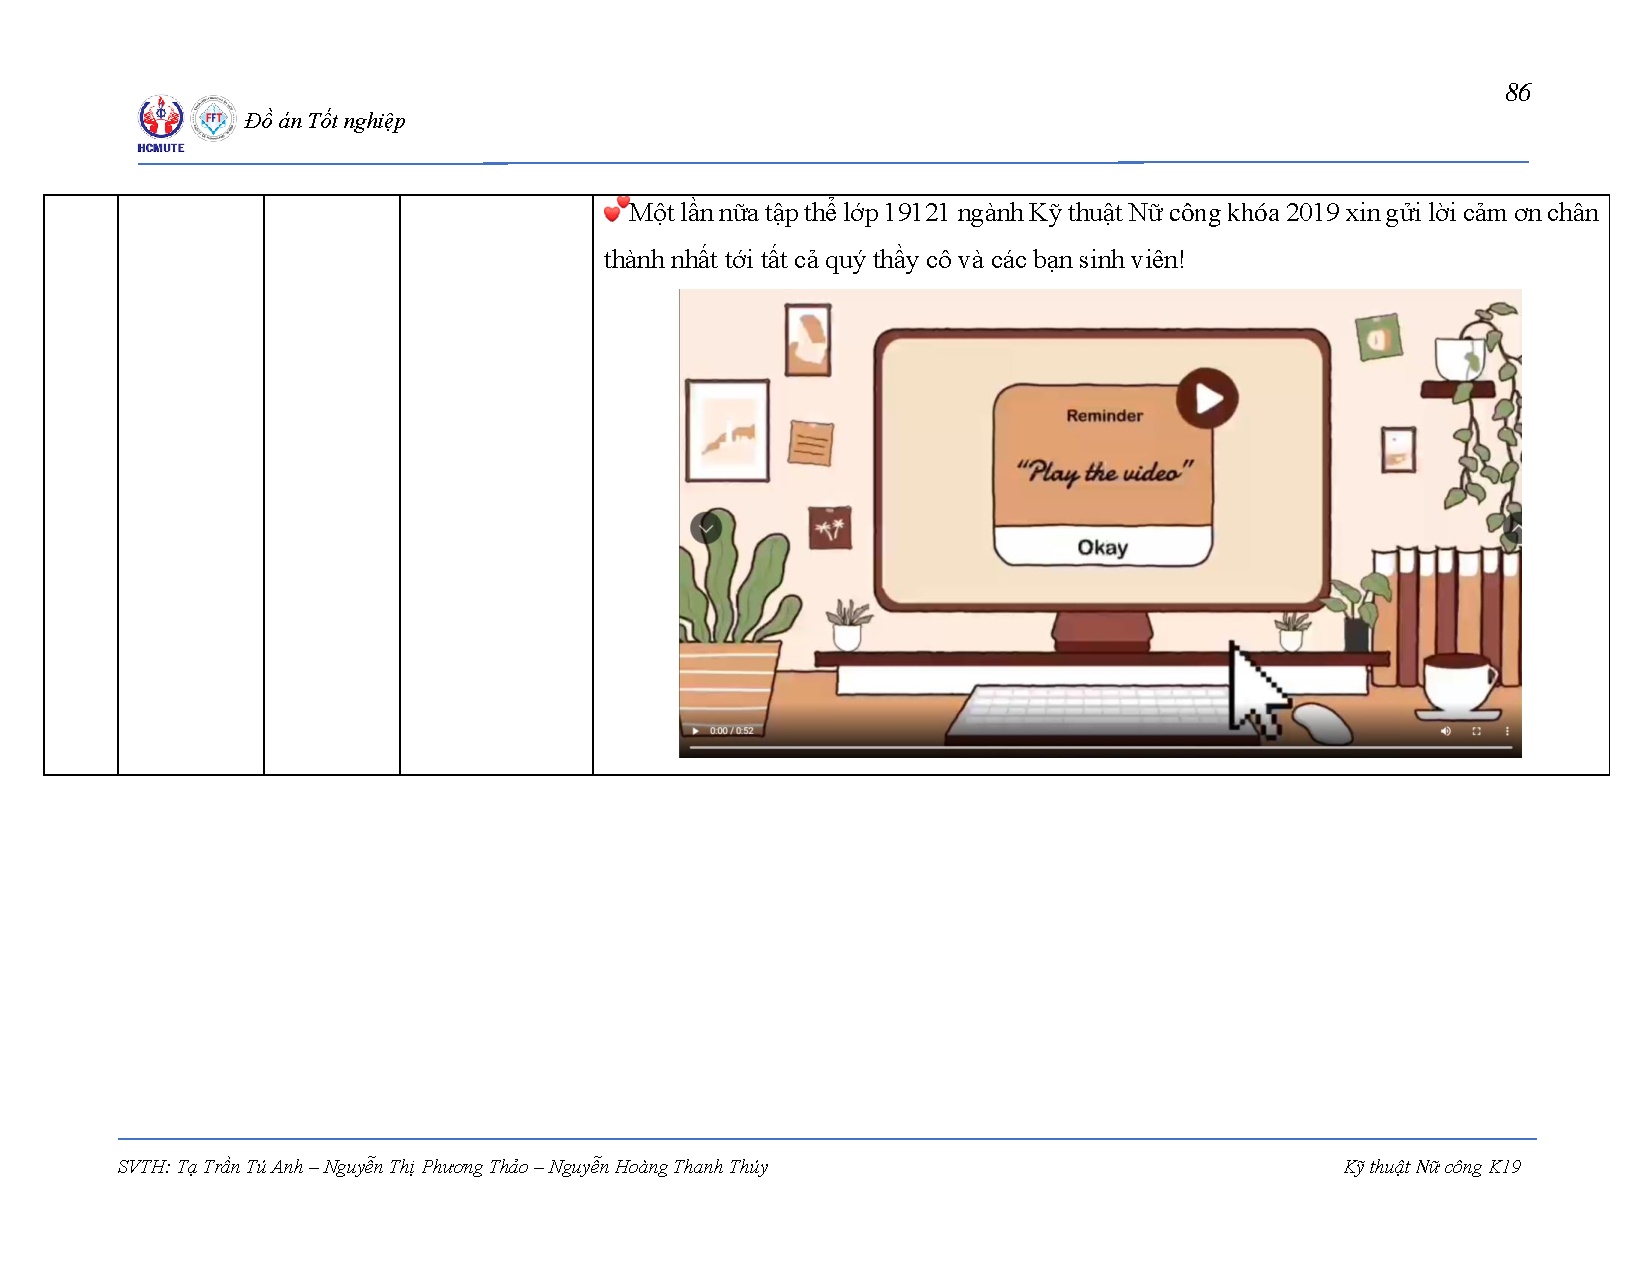Open the video's three-dot more options menu
Image resolution: width=1650 pixels, height=1275 pixels.
pyautogui.click(x=1507, y=731)
